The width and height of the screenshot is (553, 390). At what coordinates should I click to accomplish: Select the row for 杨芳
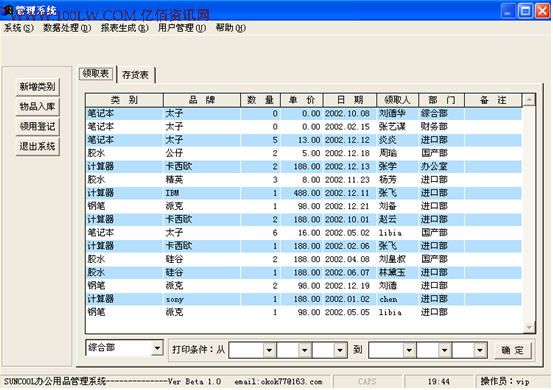click(304, 179)
